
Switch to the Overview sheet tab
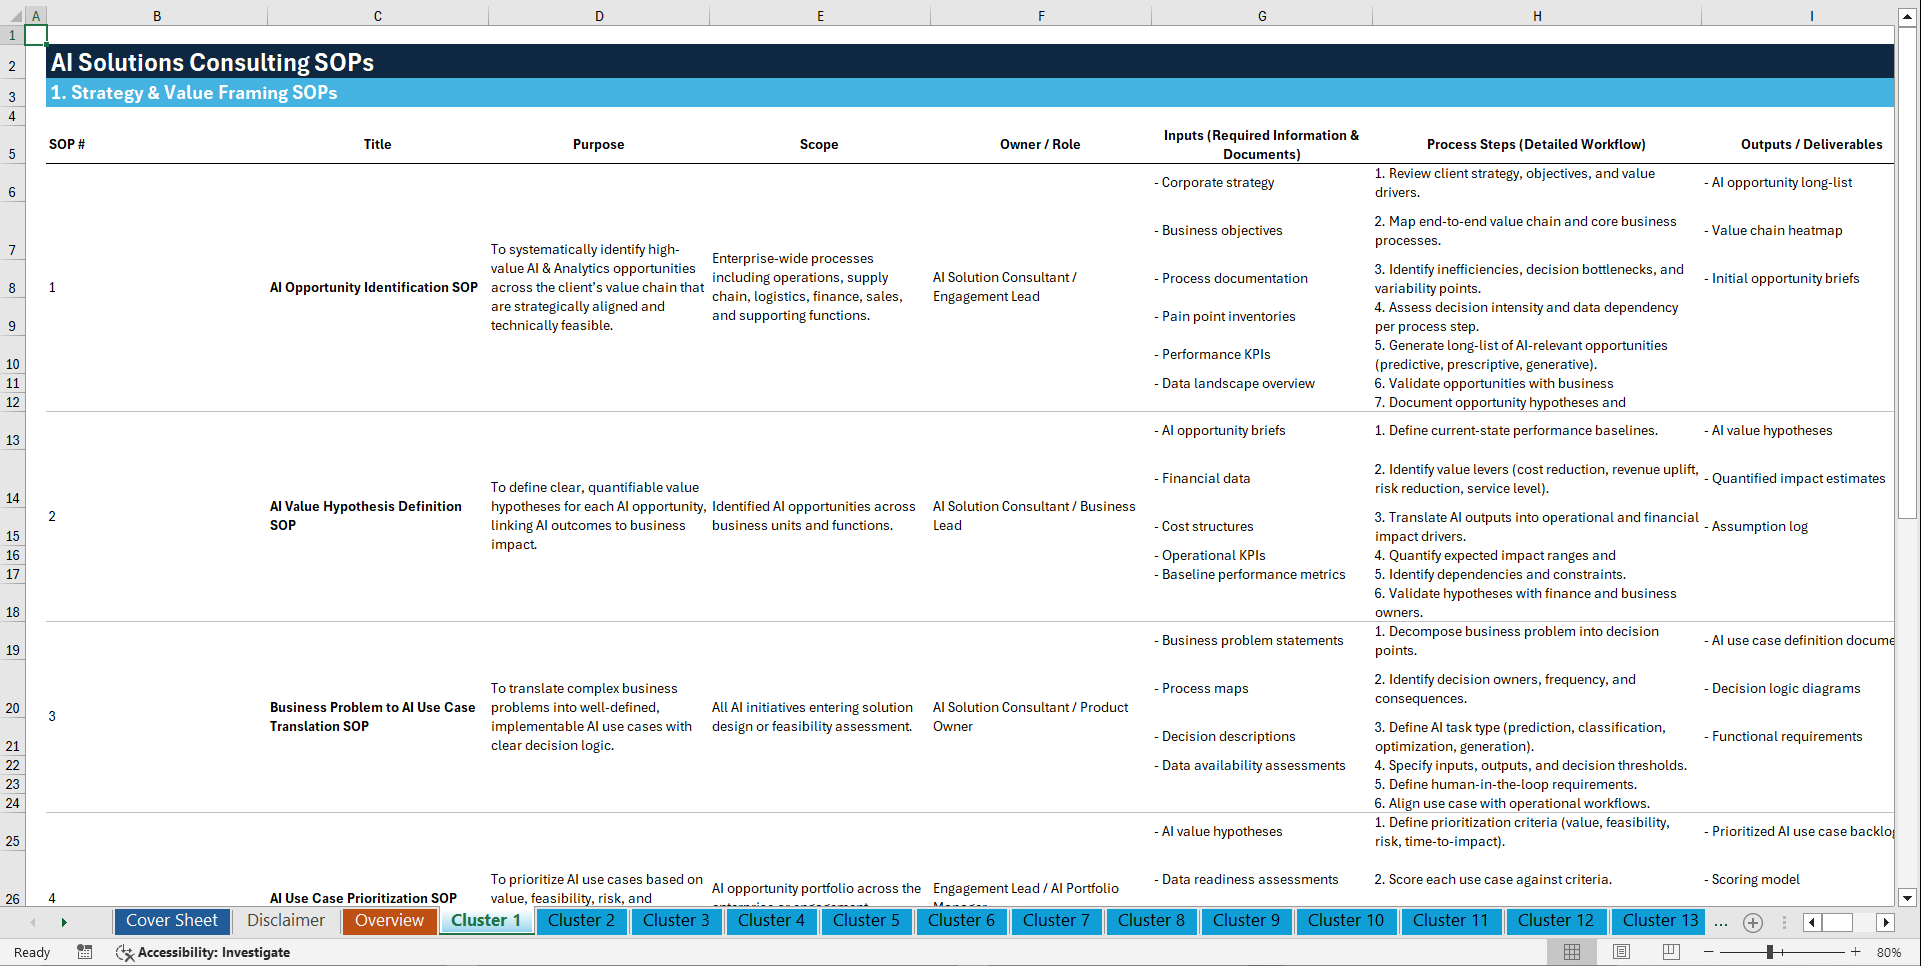(x=389, y=921)
